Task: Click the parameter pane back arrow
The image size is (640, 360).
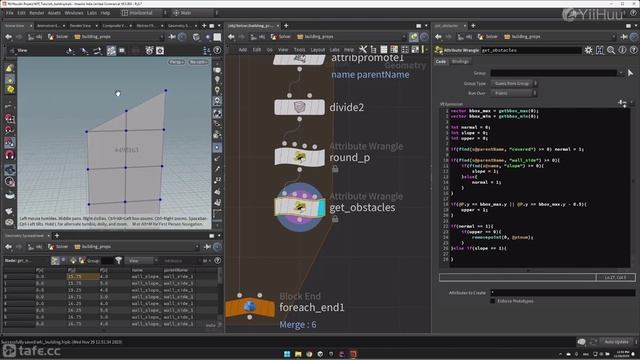Action: (x=438, y=37)
